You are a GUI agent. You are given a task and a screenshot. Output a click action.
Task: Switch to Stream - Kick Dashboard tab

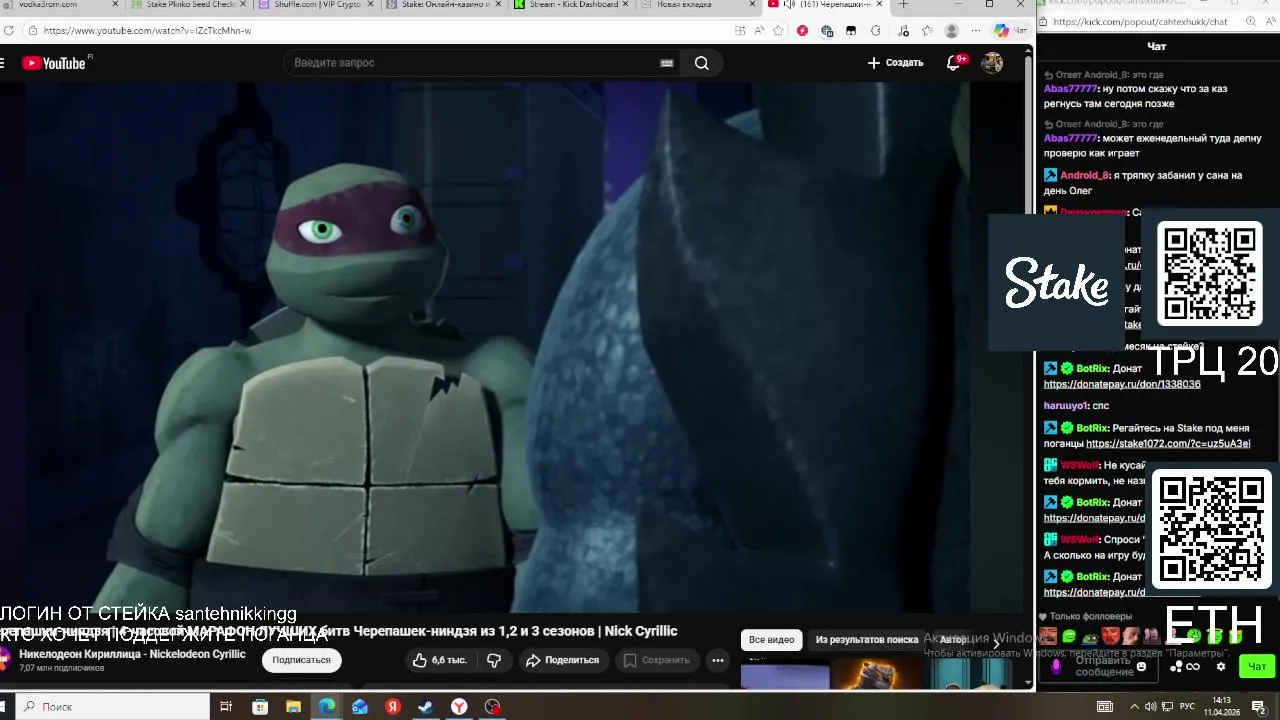pyautogui.click(x=571, y=5)
